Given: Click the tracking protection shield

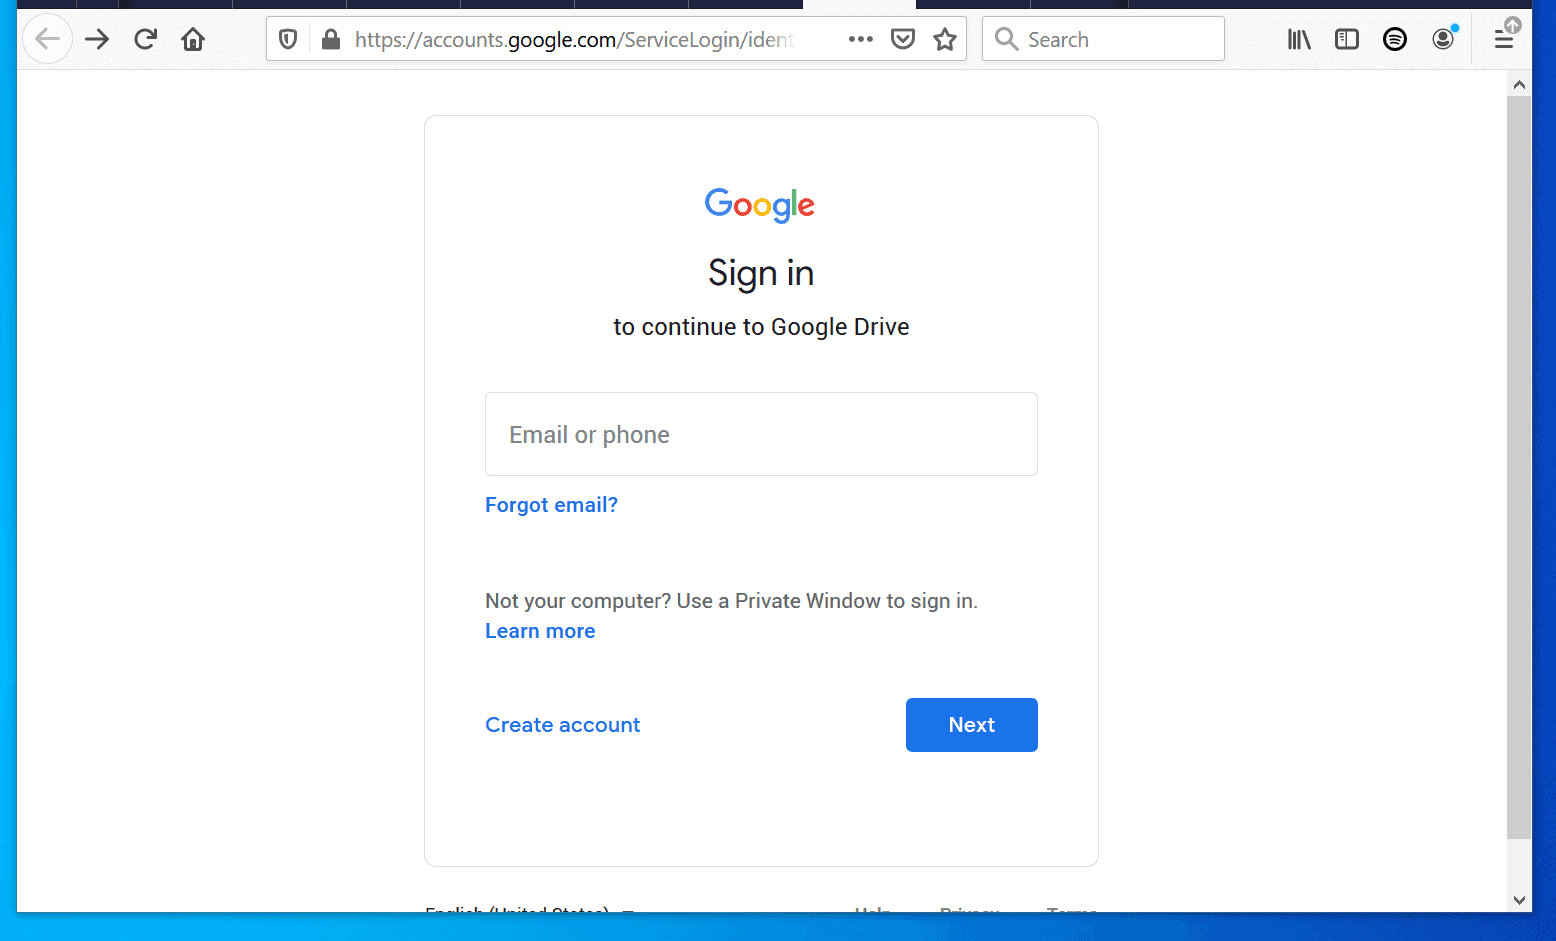Looking at the screenshot, I should pyautogui.click(x=288, y=38).
